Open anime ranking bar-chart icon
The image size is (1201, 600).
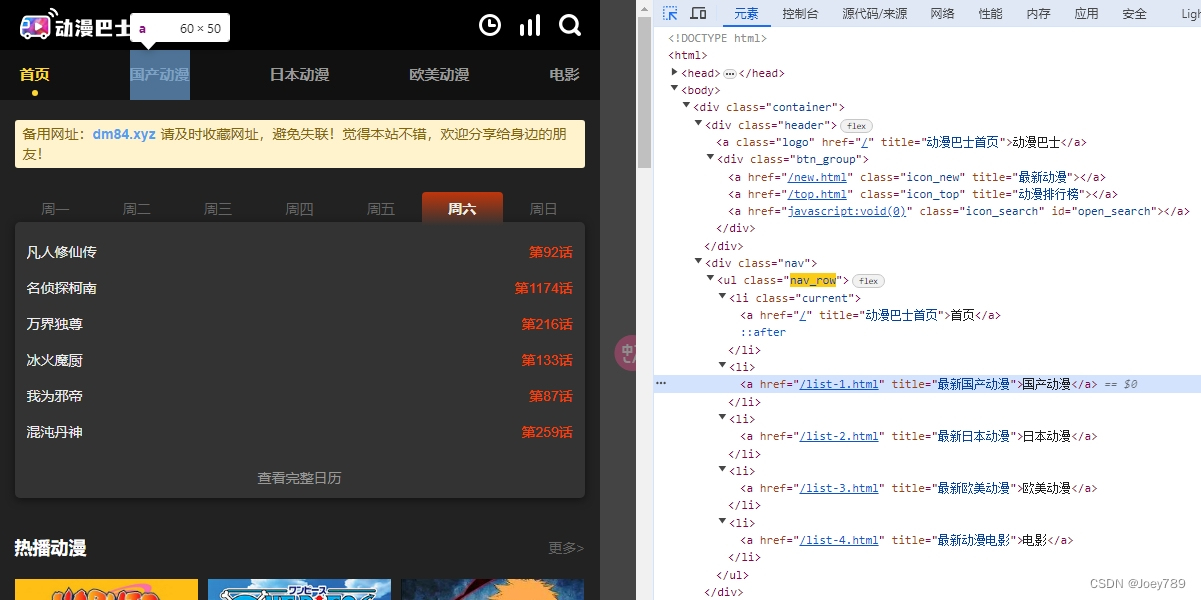coord(530,25)
